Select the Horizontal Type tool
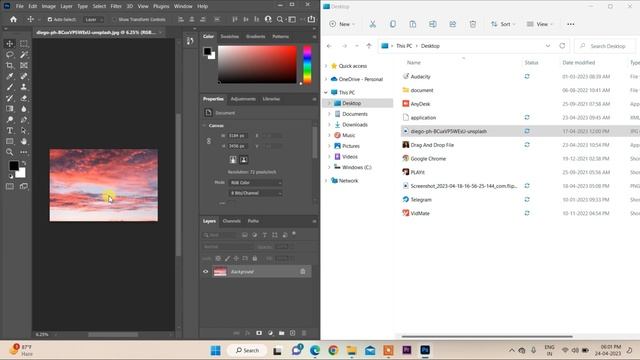The width and height of the screenshot is (640, 360). (x=10, y=130)
